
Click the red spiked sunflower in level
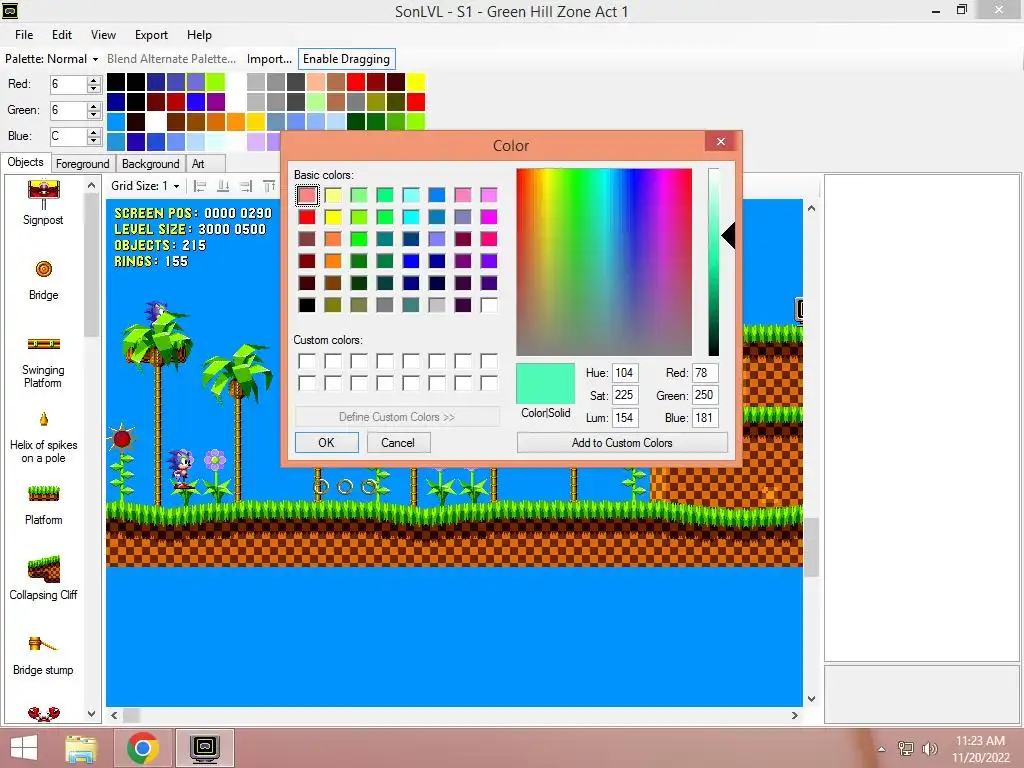click(122, 438)
